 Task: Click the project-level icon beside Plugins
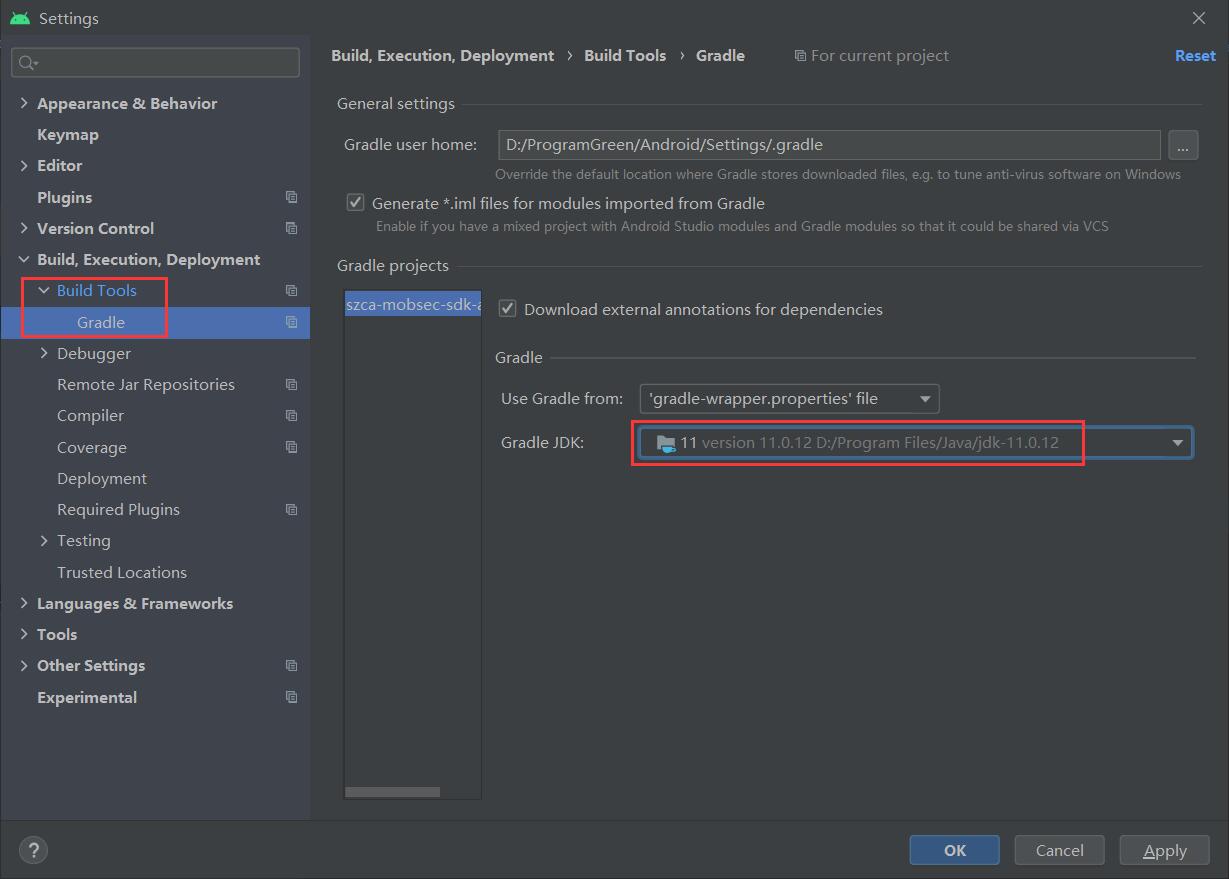tap(291, 197)
